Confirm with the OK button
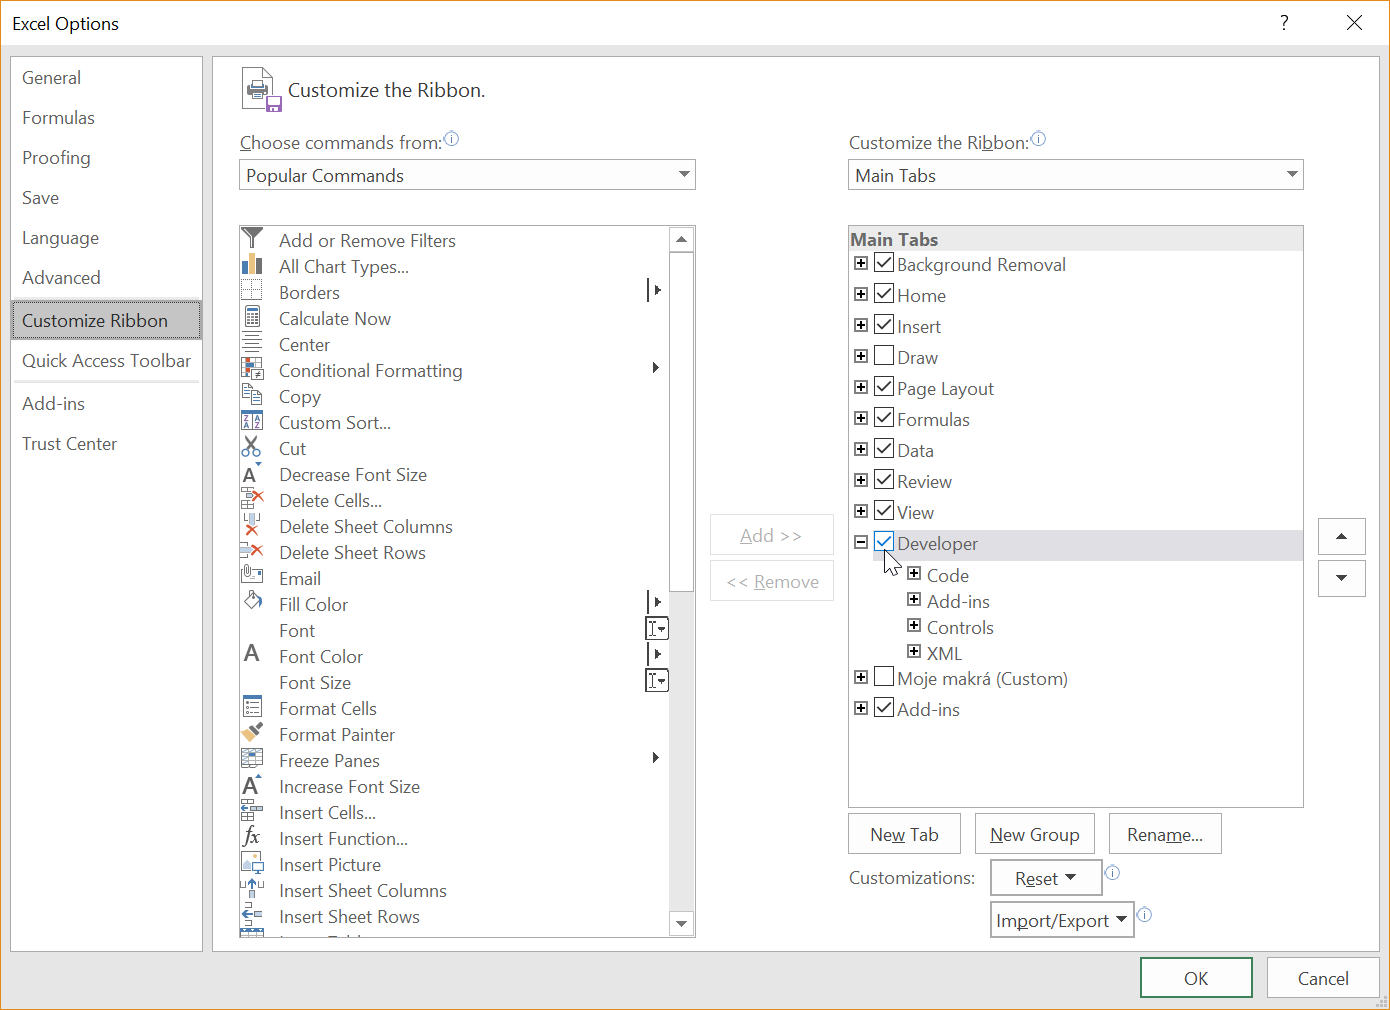This screenshot has width=1390, height=1010. click(x=1196, y=978)
